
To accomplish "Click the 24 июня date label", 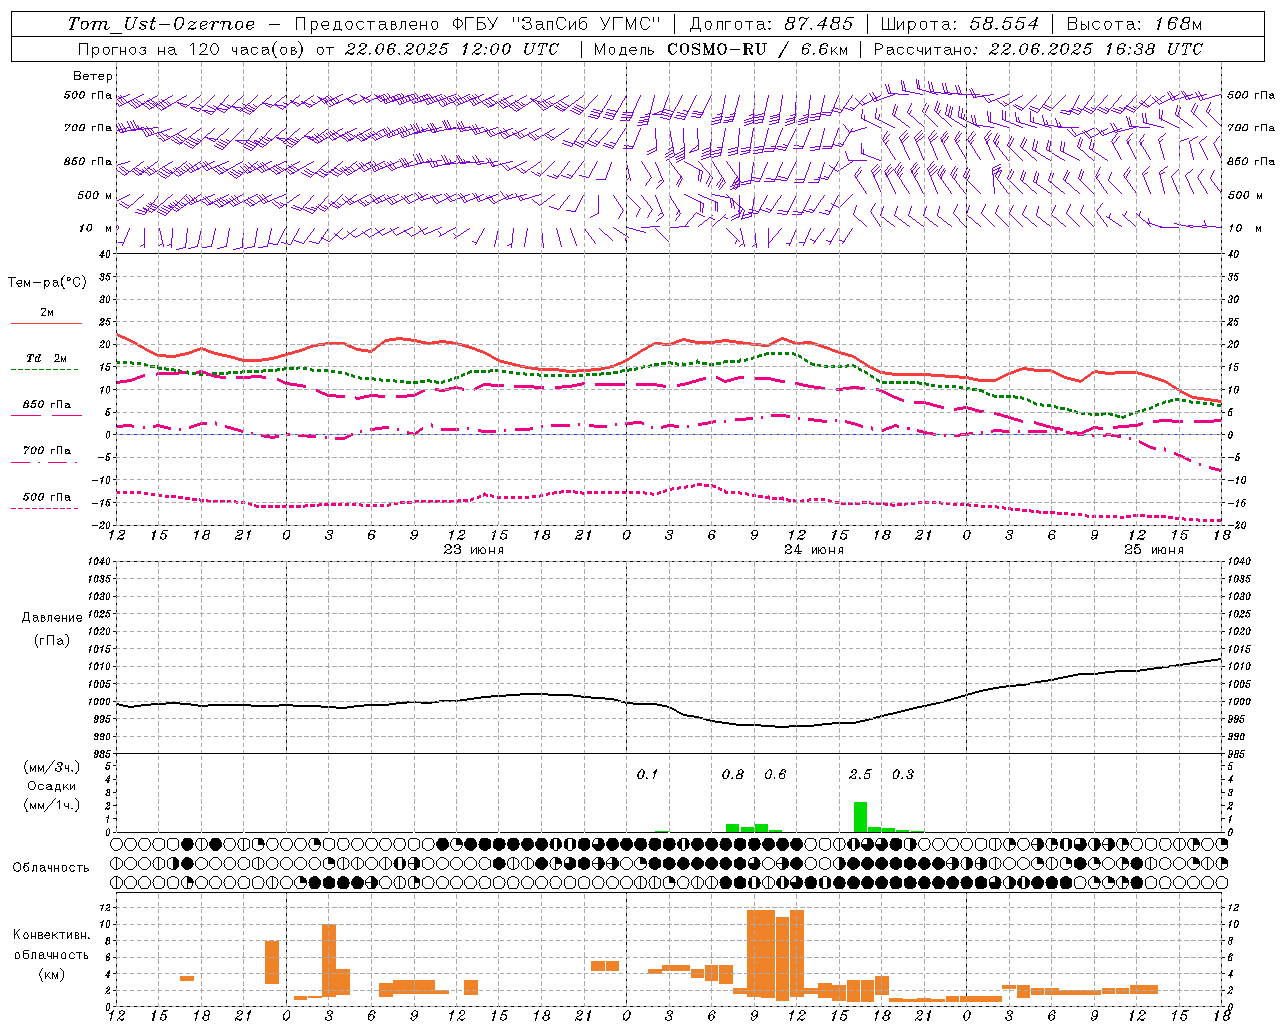I will [813, 550].
